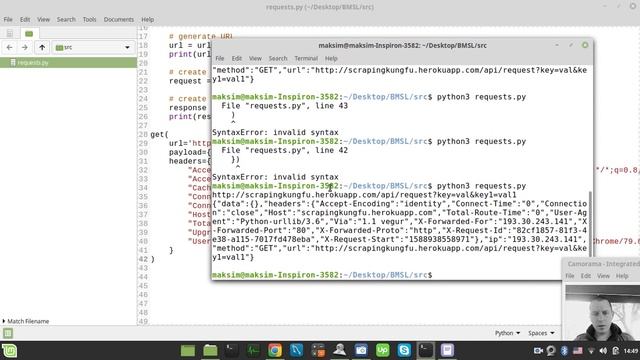Viewport: 640px width, 360px height.
Task: Open the network tray icon
Action: pyautogui.click(x=591, y=351)
